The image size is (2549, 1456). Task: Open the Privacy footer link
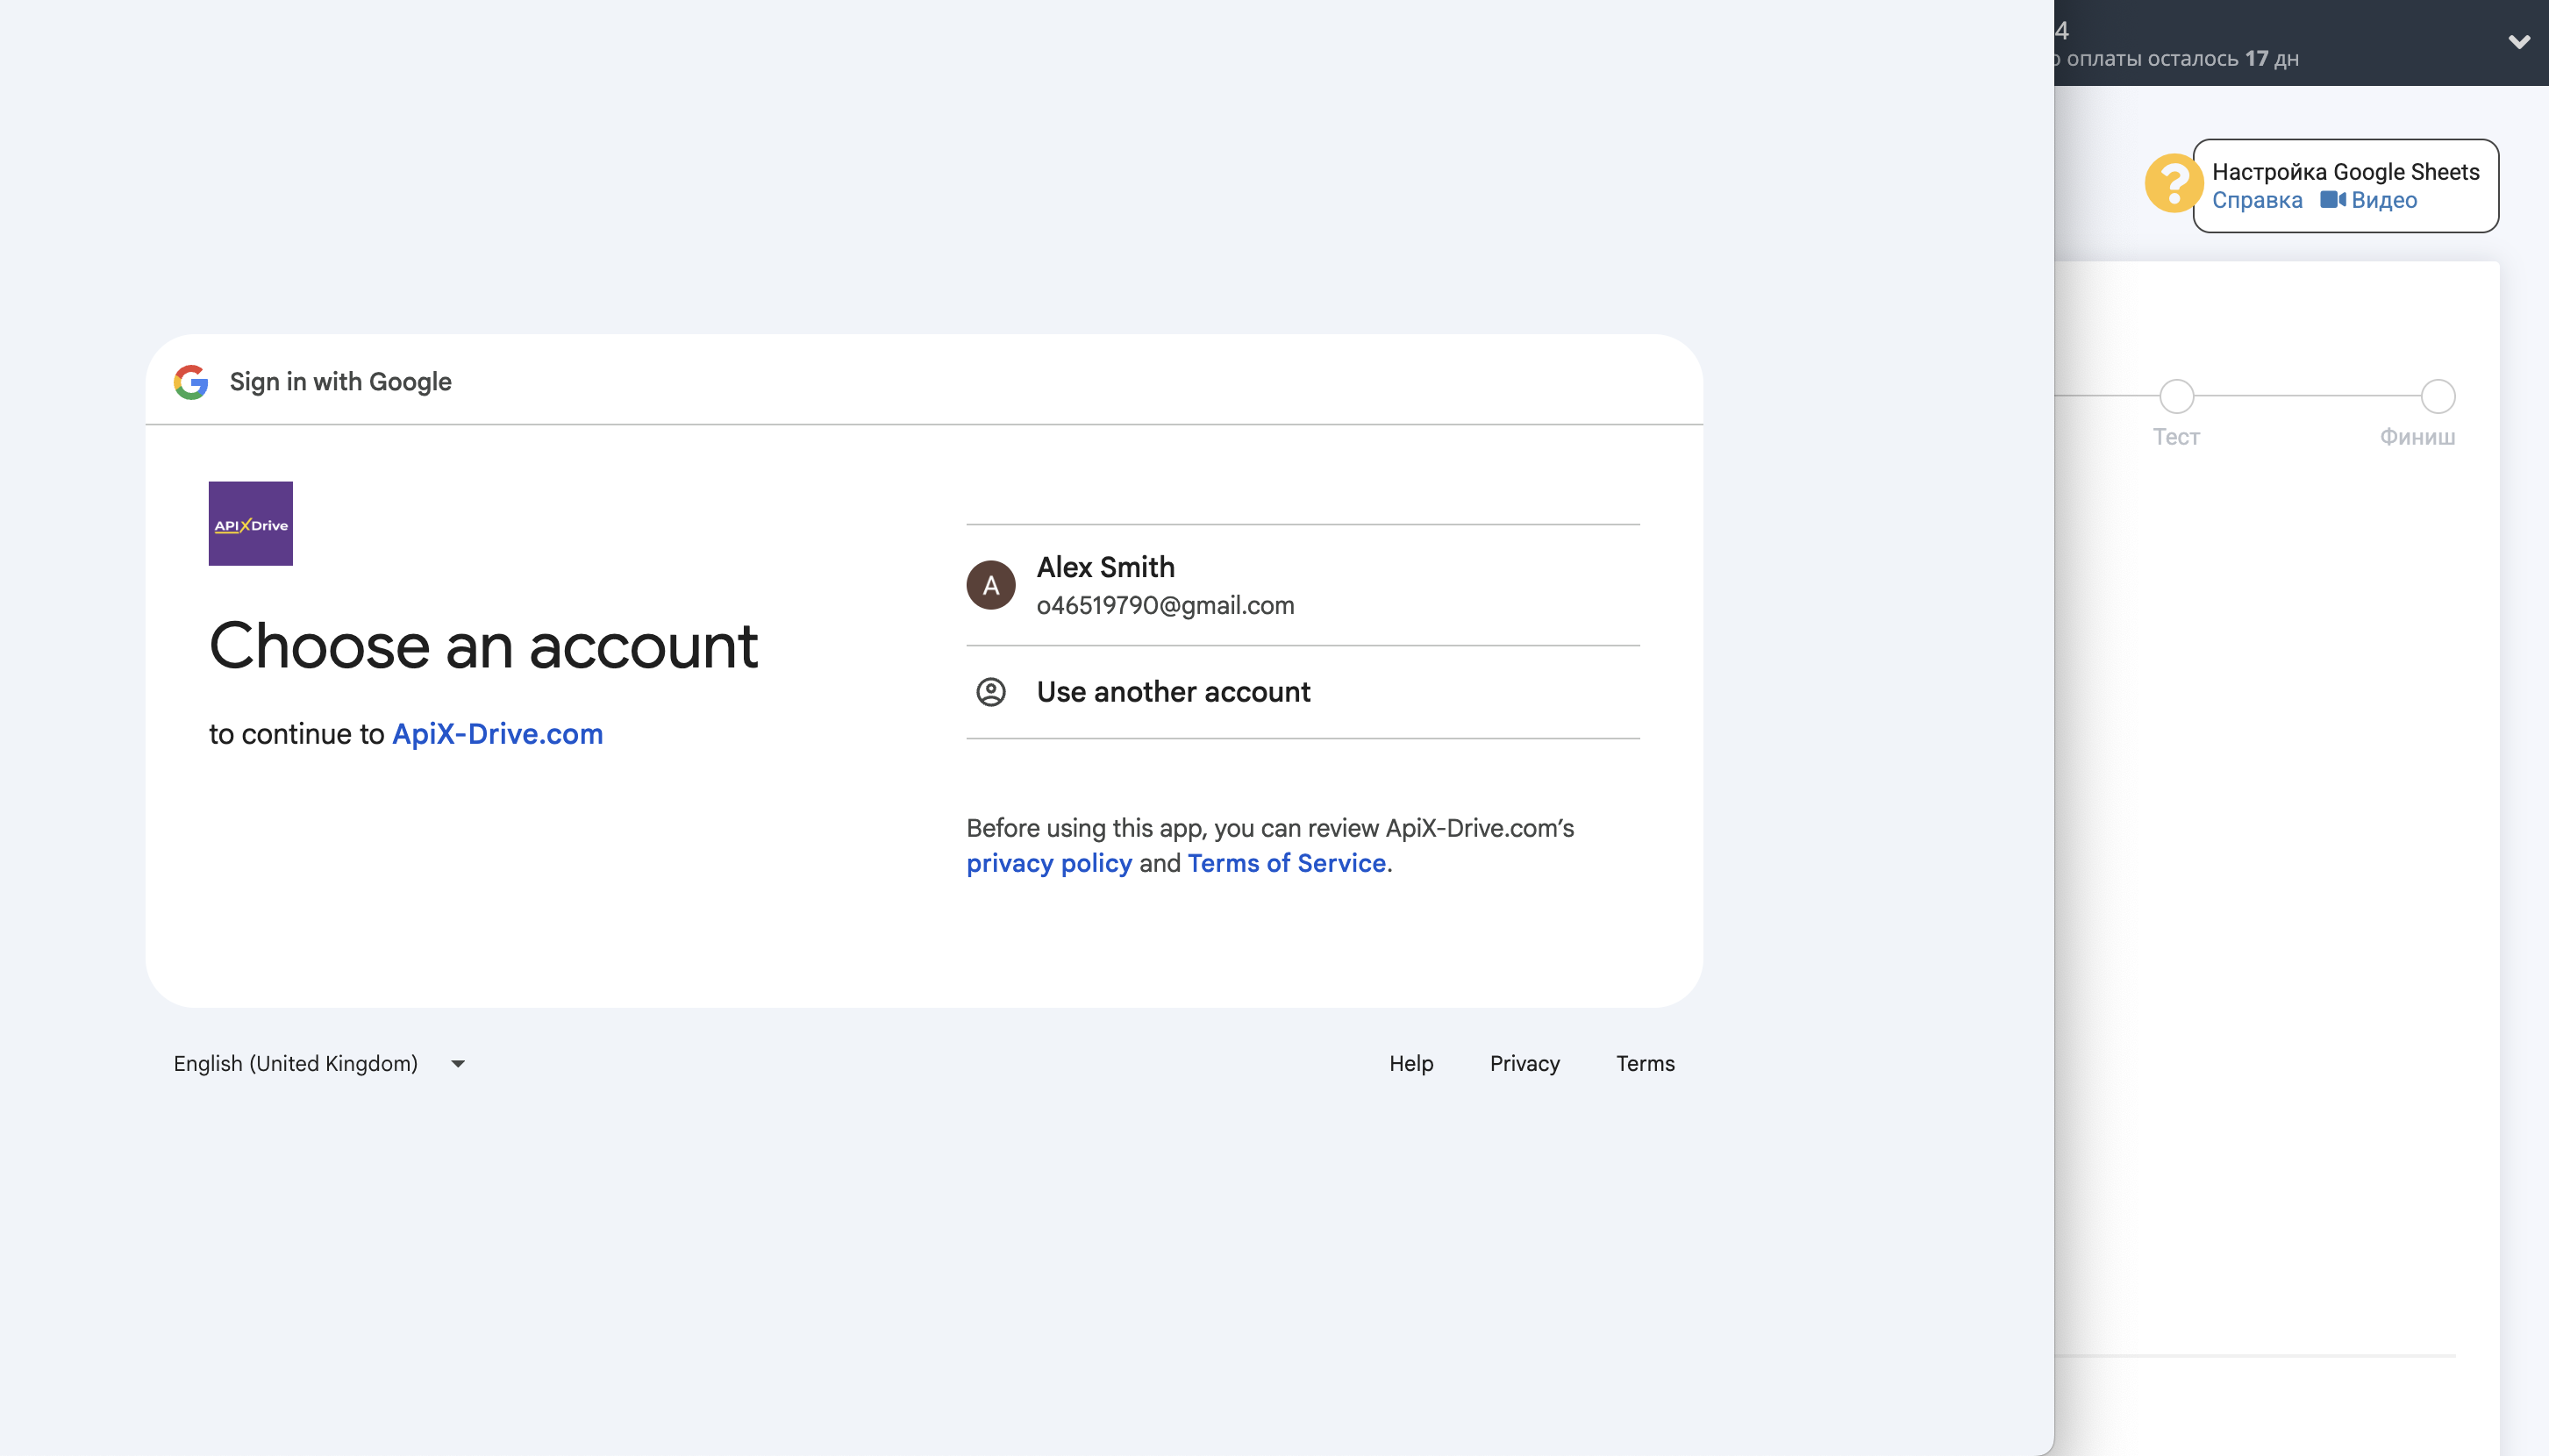click(x=1524, y=1064)
